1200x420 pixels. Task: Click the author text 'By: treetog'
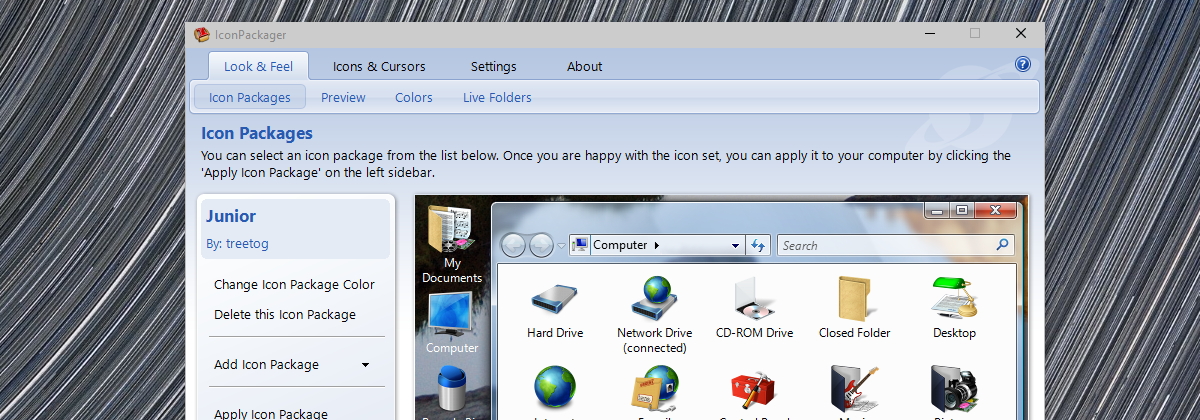(237, 243)
